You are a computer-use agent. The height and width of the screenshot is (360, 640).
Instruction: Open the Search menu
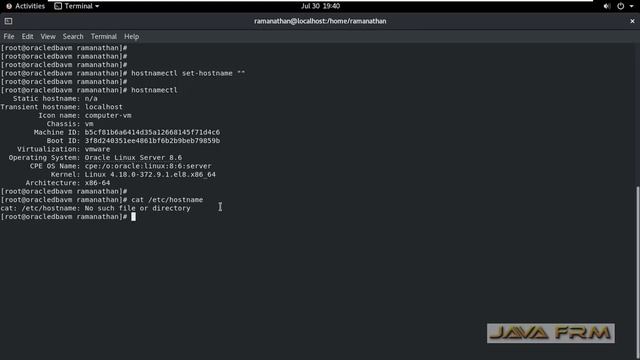pyautogui.click(x=73, y=36)
